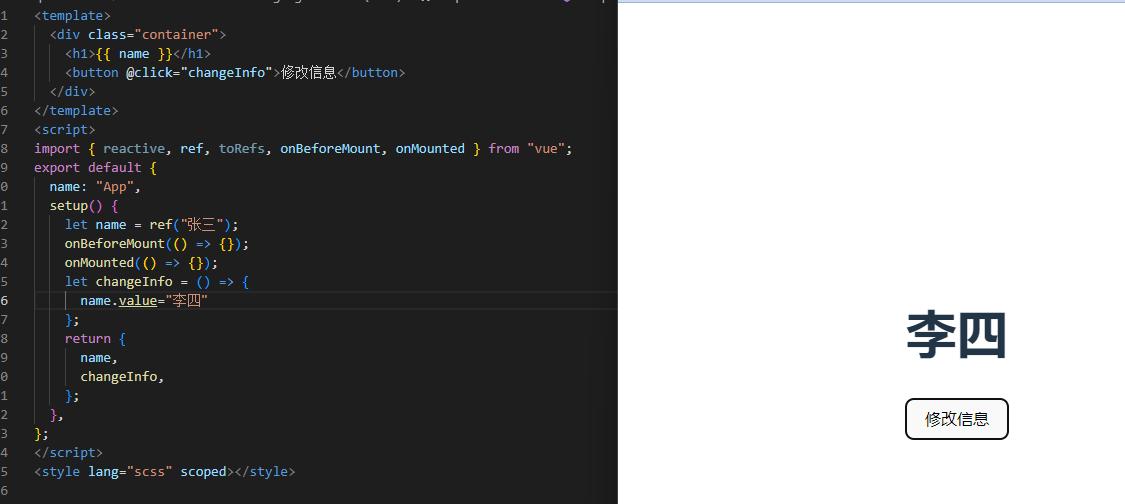Screen dimensions: 1125x504
Task: Click the export default line
Action: coord(95,167)
